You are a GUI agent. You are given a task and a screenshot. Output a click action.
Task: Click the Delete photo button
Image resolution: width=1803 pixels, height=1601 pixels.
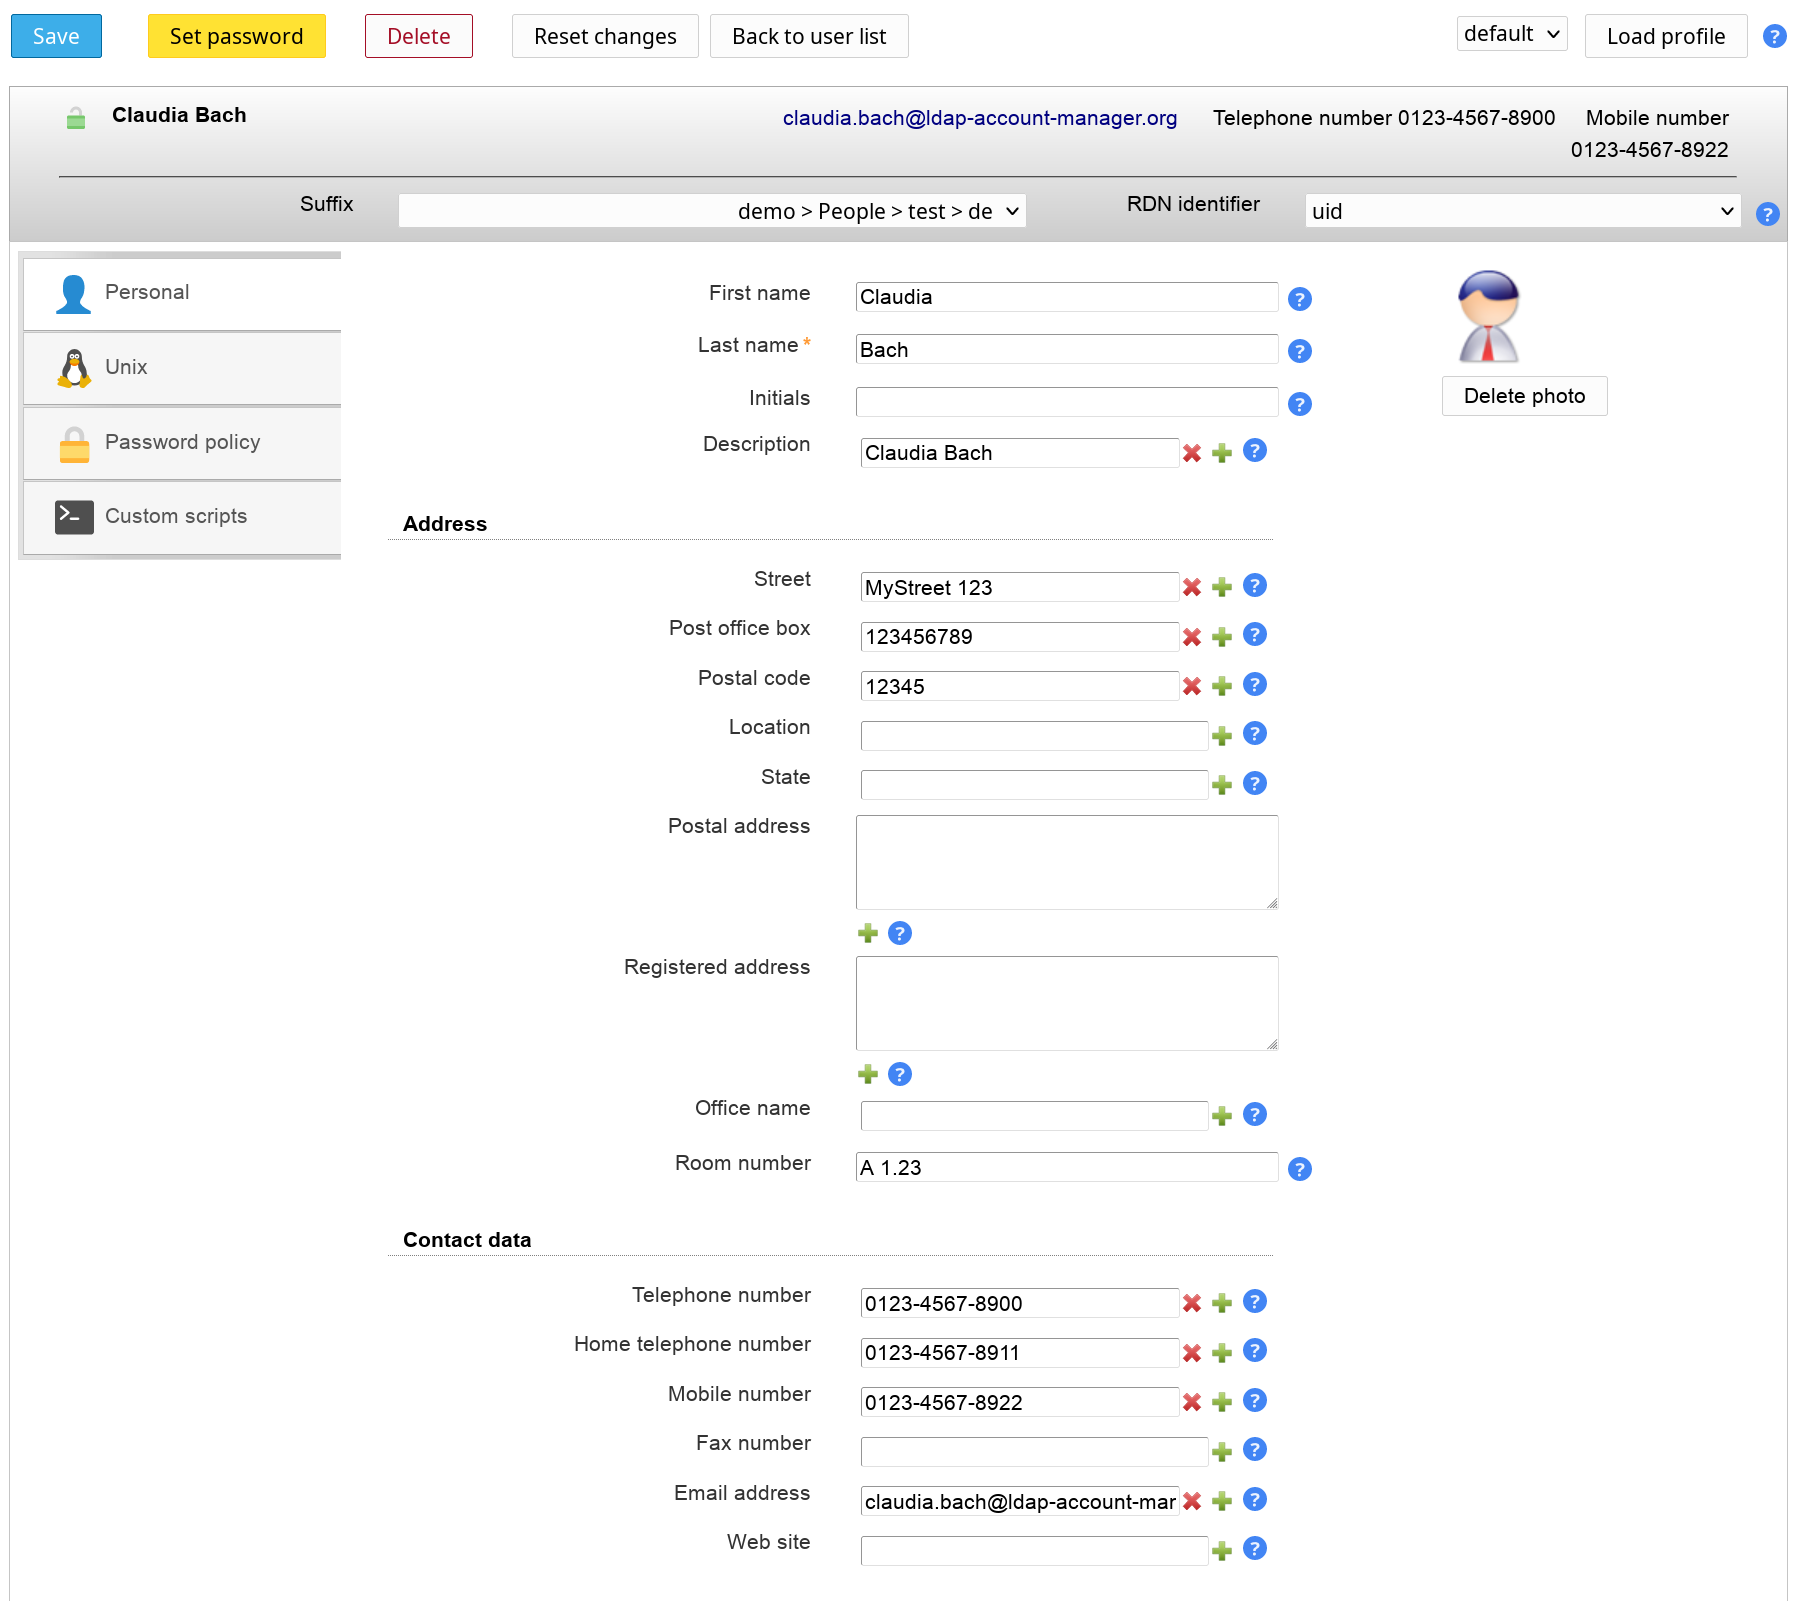(x=1523, y=396)
